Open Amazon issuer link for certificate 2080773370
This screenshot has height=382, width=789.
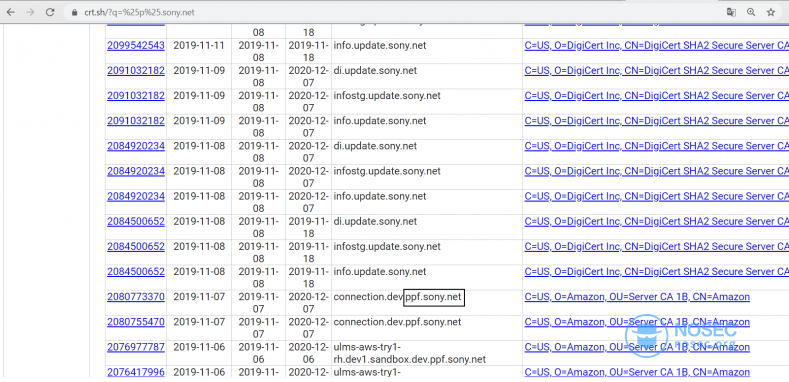(637, 296)
